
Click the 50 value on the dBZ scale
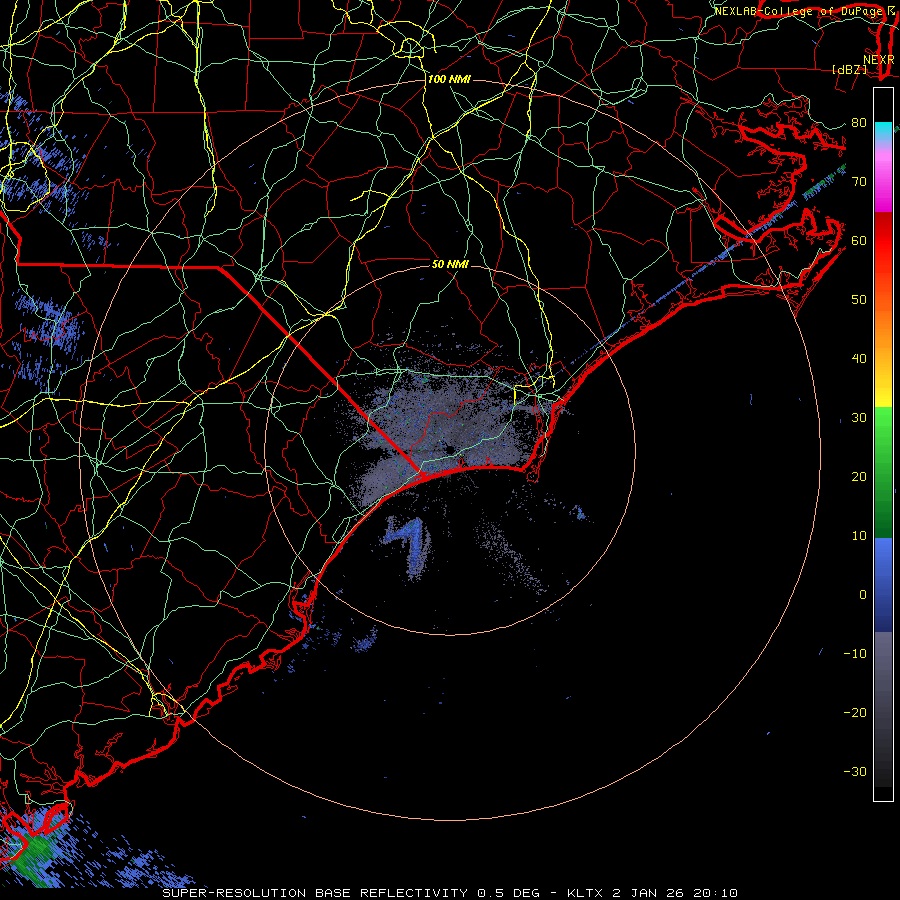coord(859,300)
